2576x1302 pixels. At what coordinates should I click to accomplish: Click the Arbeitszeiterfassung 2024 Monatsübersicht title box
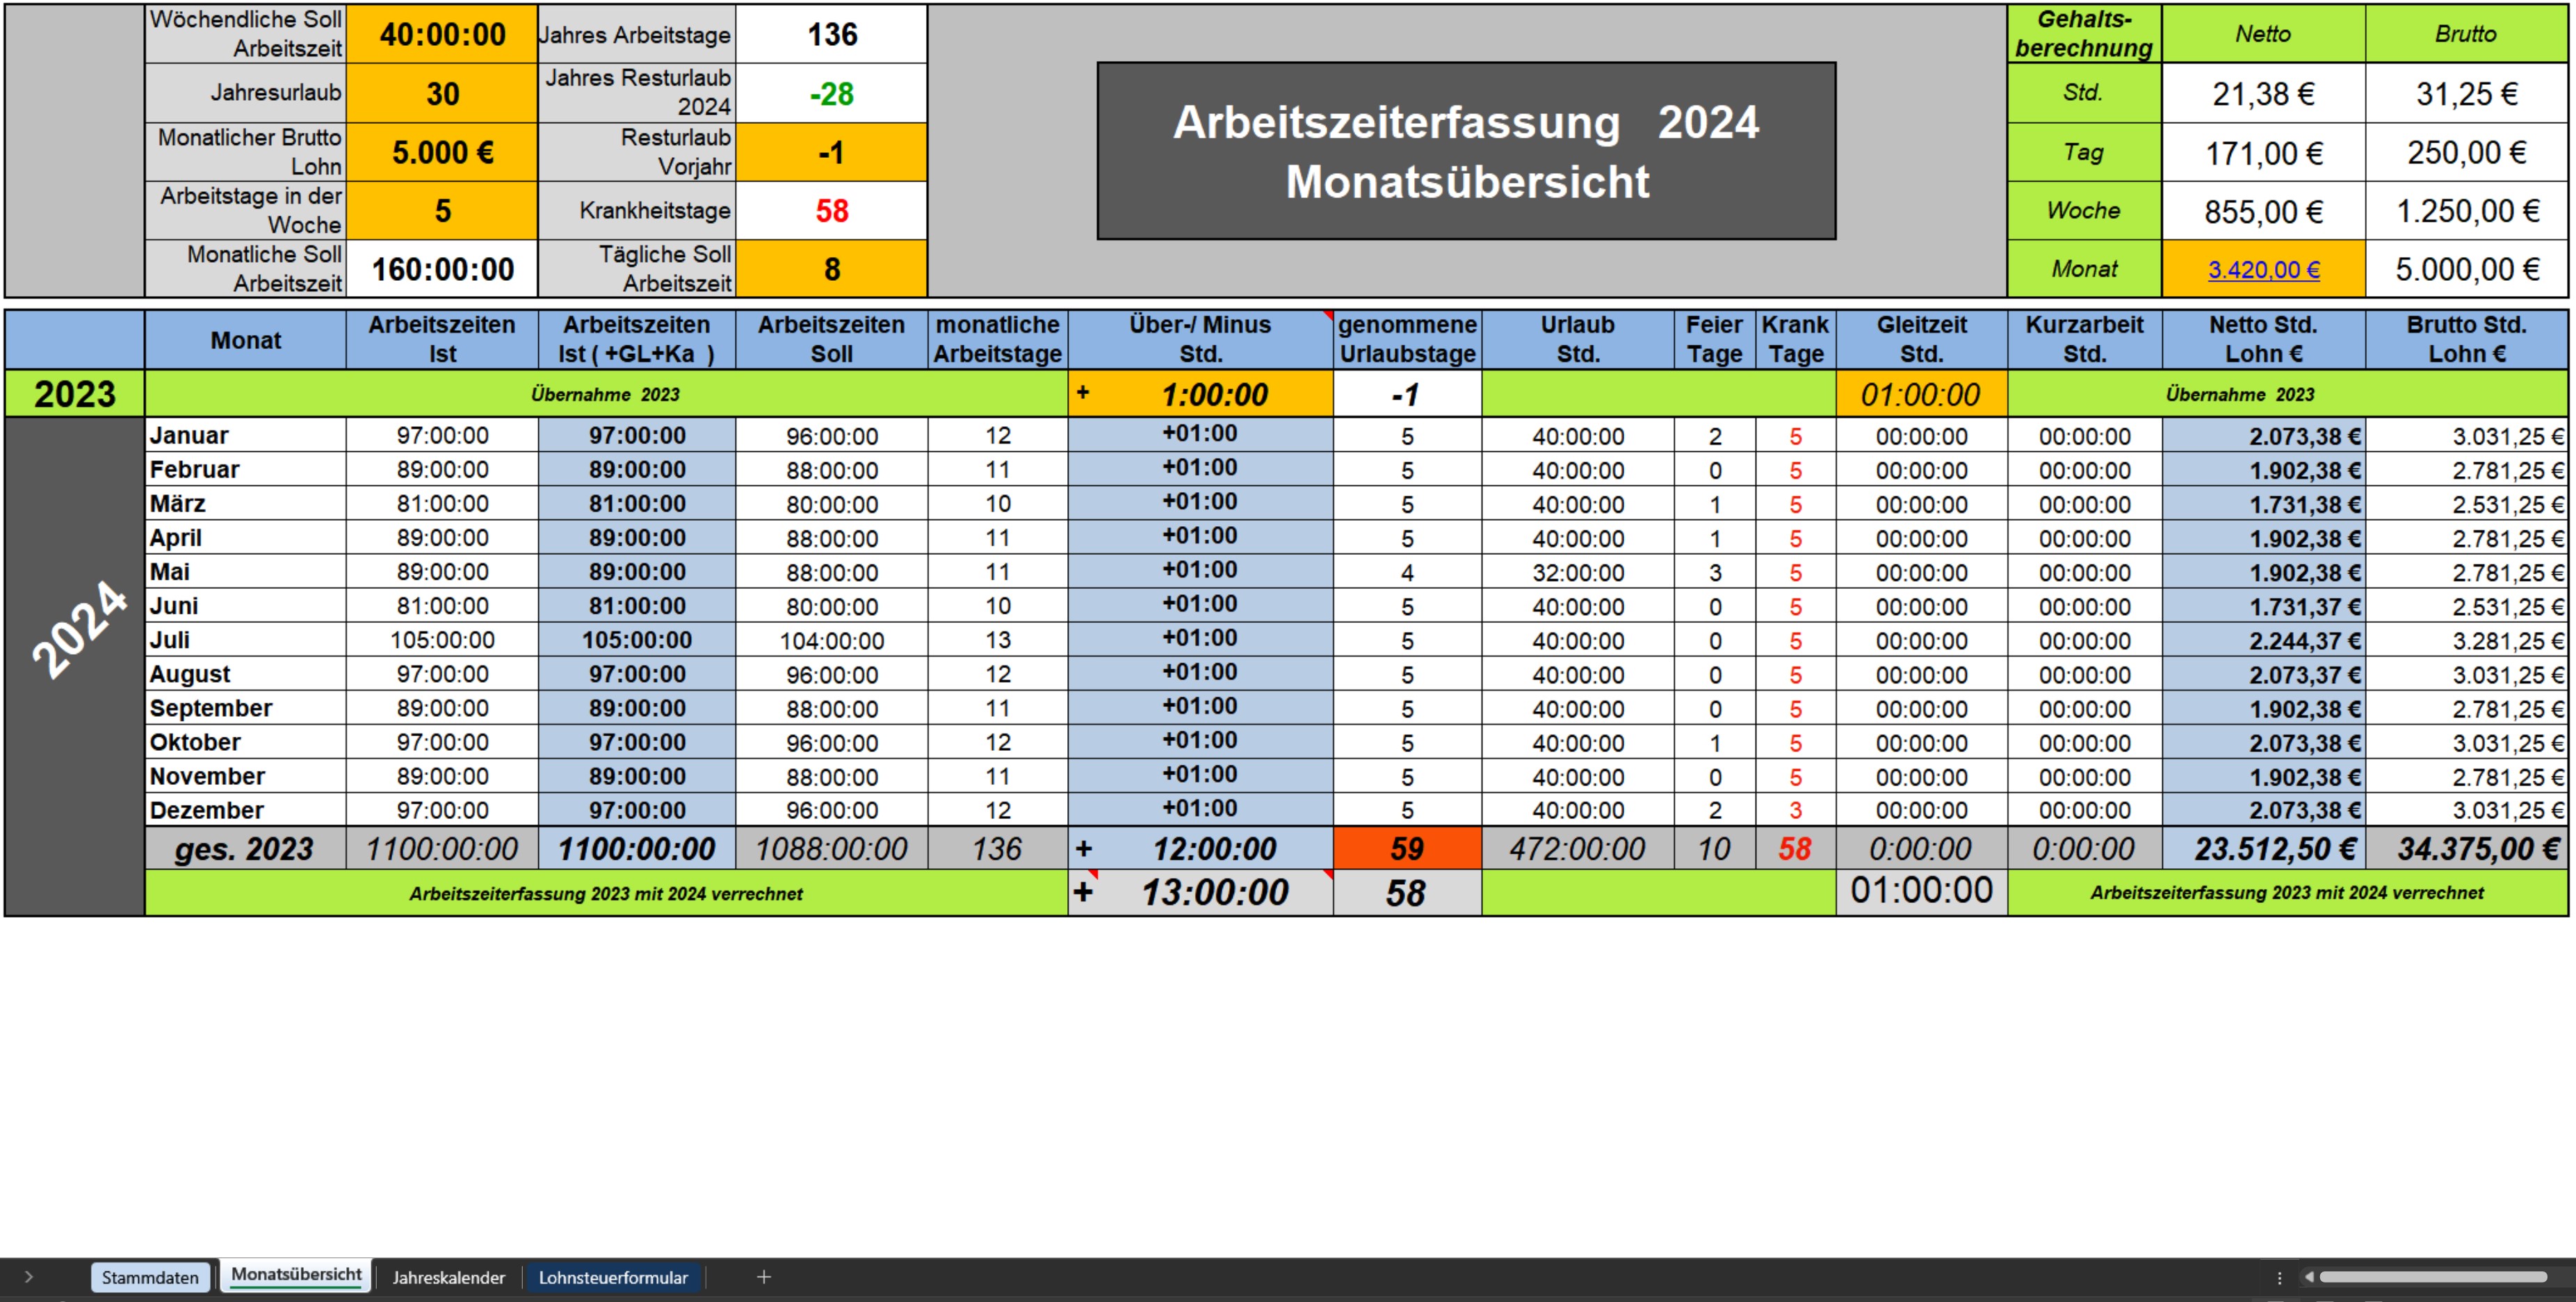1466,151
